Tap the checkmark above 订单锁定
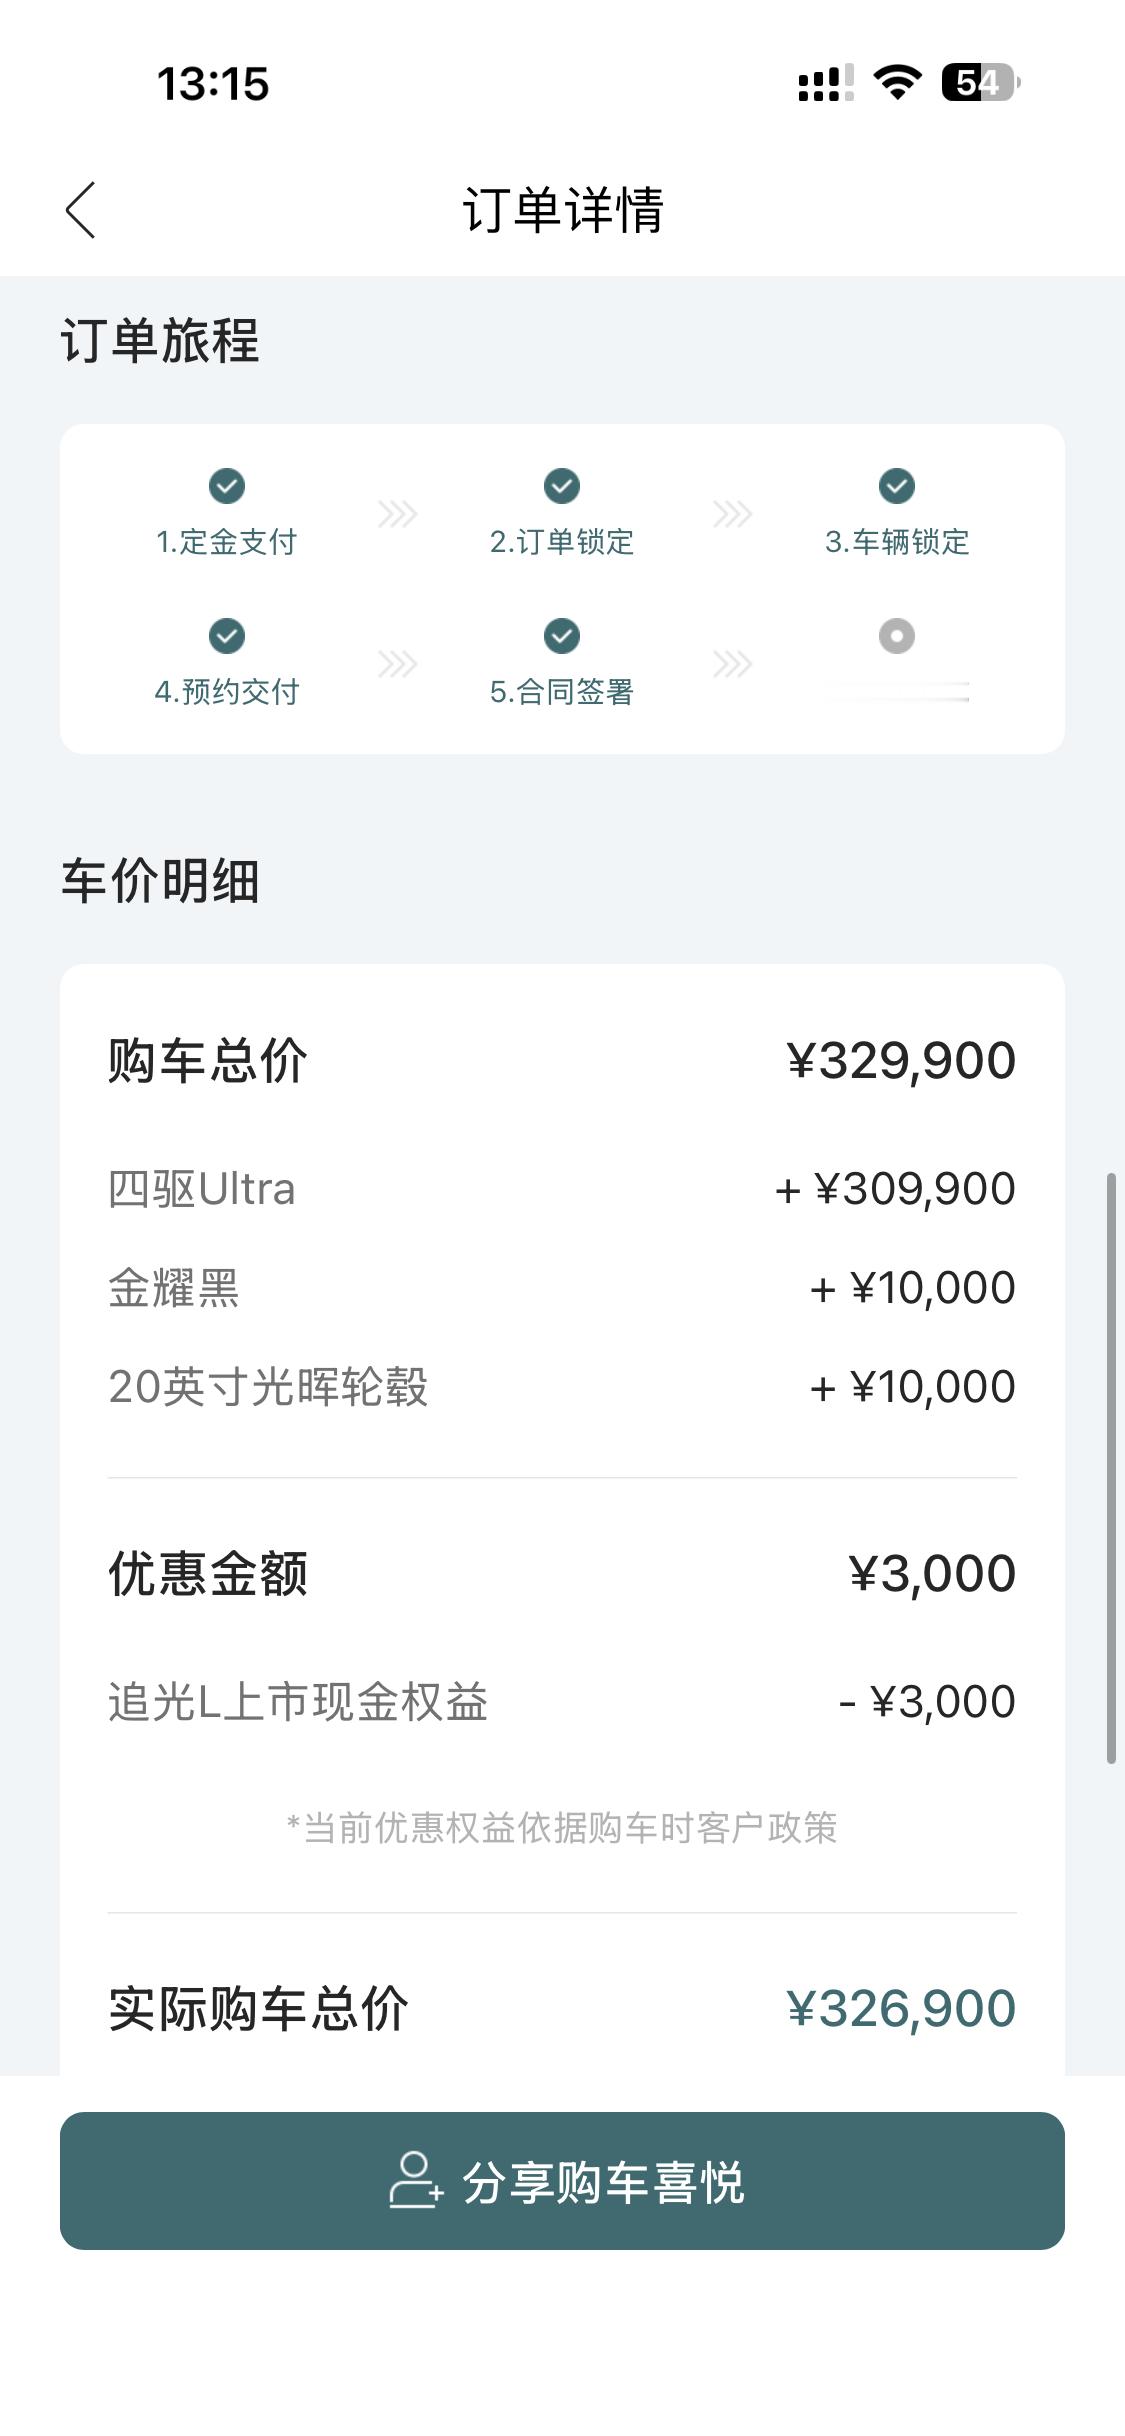The height and width of the screenshot is (2436, 1125). coord(562,486)
